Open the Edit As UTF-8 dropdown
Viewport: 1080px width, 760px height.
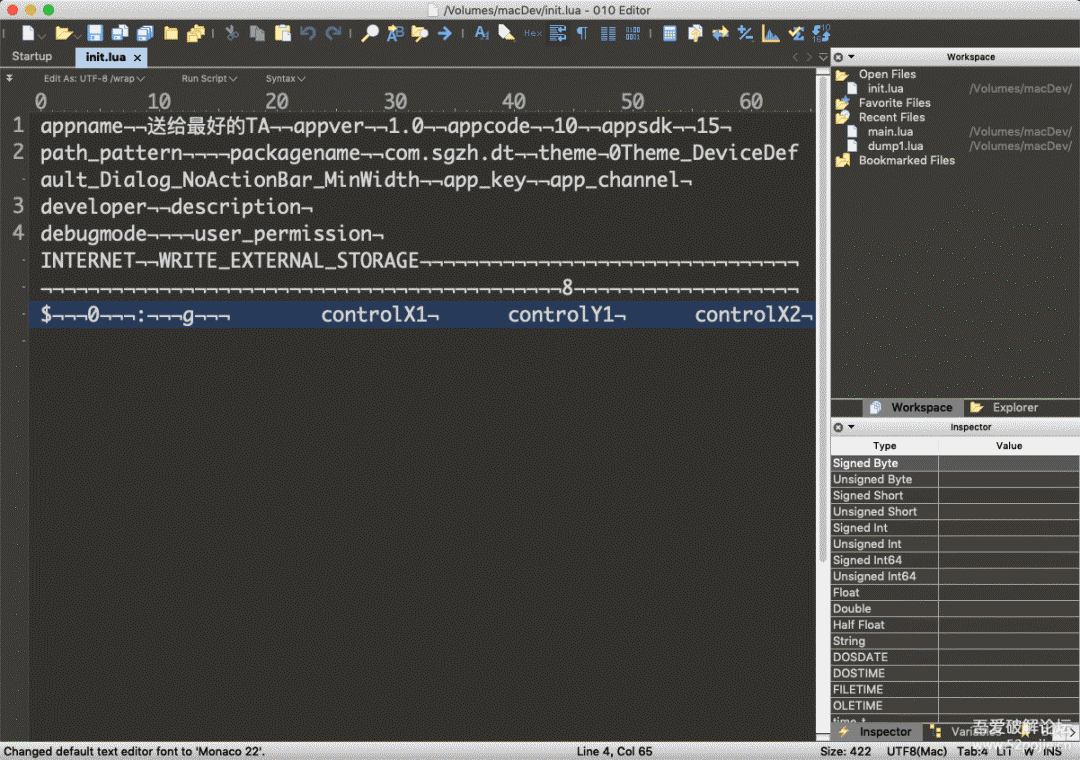(94, 78)
